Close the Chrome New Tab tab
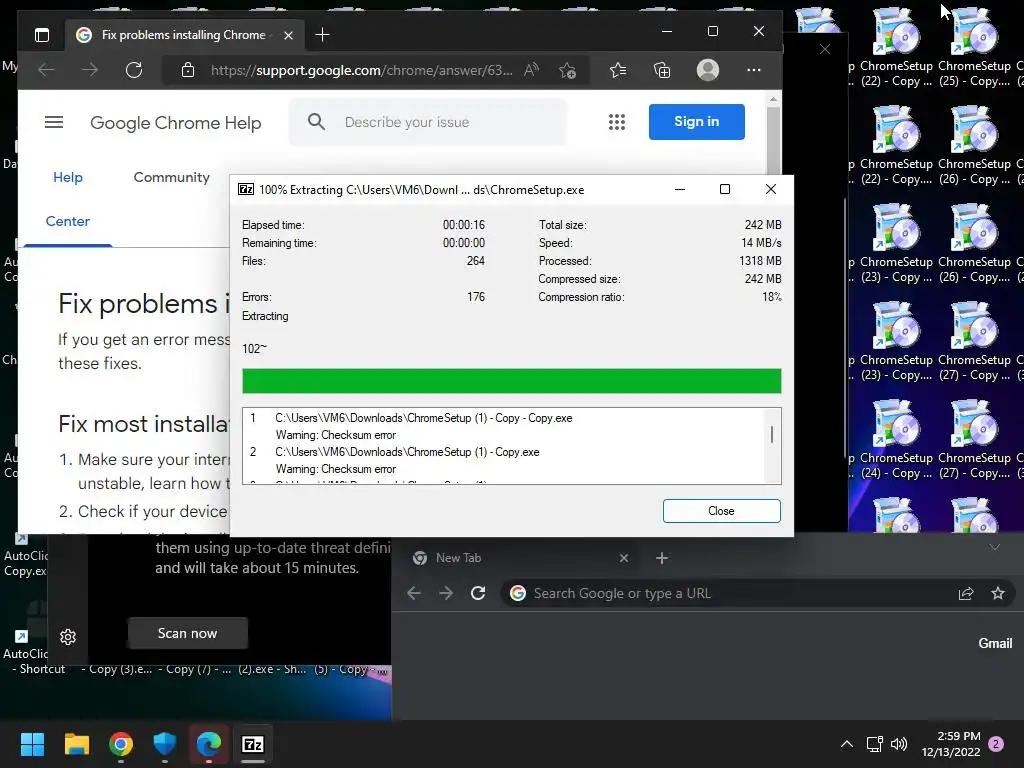The image size is (1024, 768). pyautogui.click(x=624, y=558)
